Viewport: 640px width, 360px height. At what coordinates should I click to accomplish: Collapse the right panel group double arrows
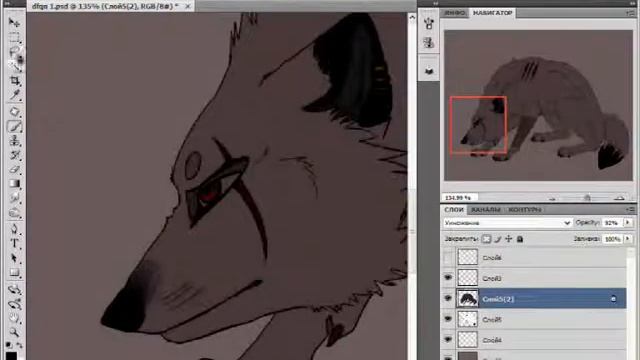click(633, 3)
